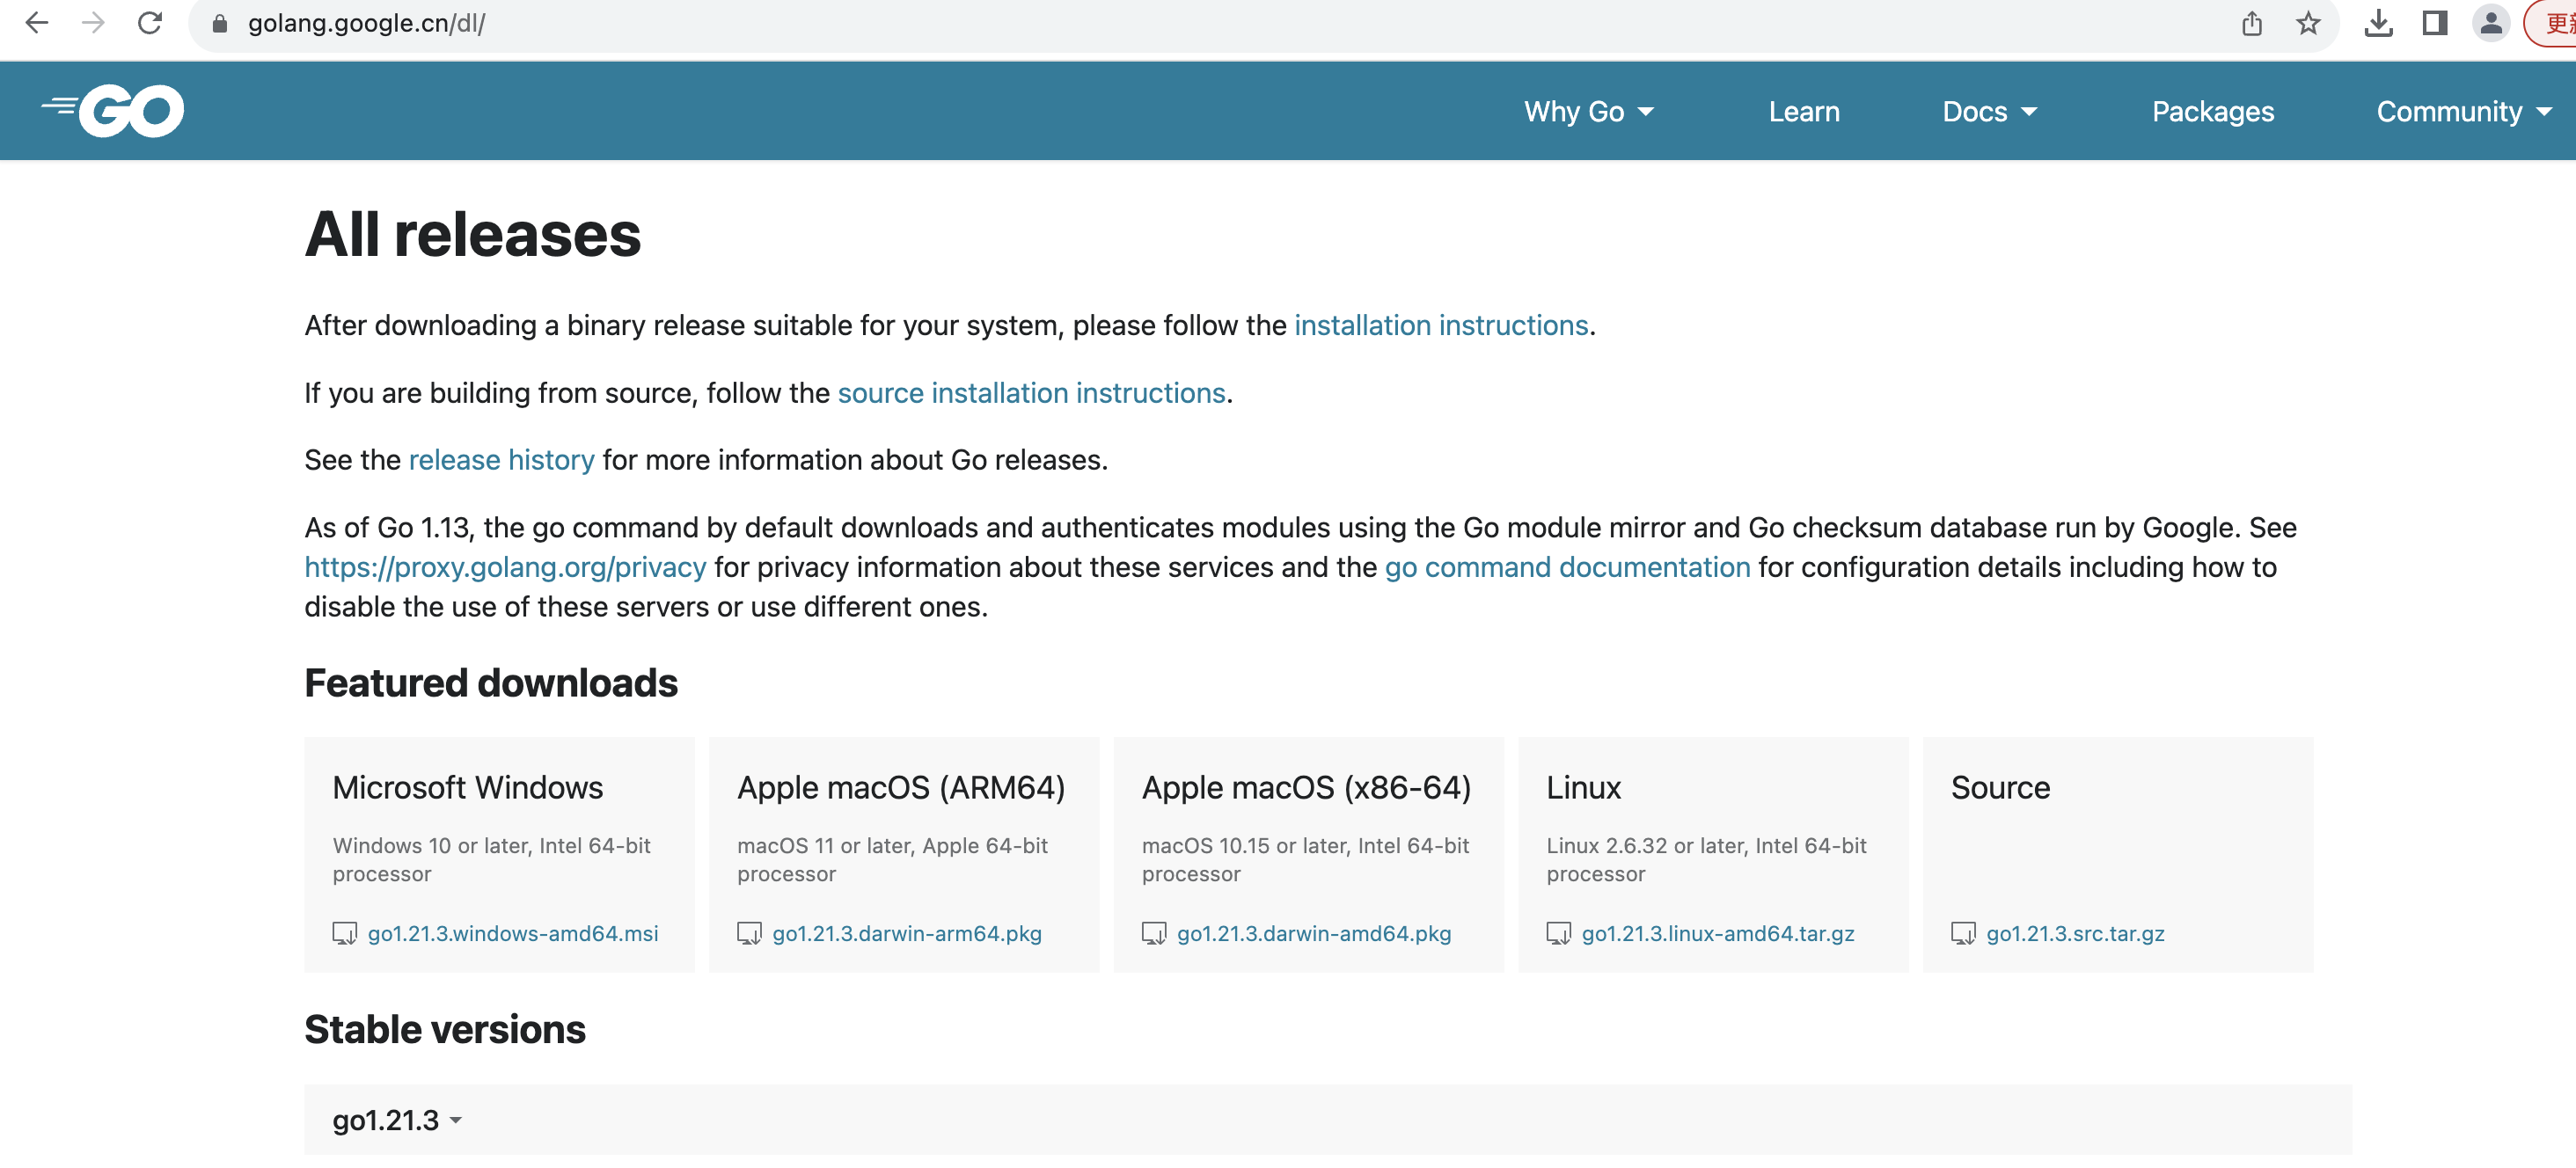Click the All releases heading

(472, 236)
